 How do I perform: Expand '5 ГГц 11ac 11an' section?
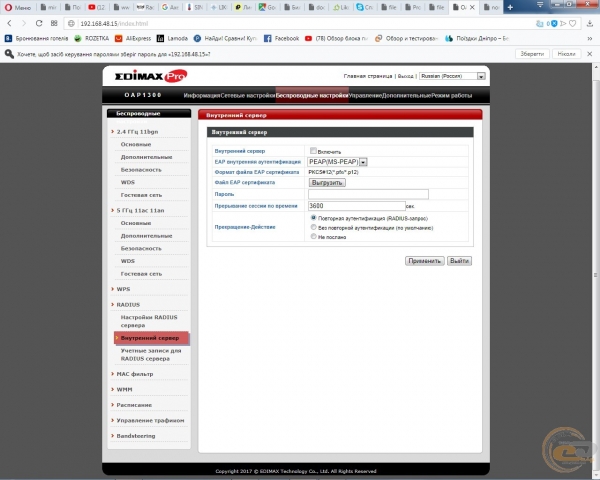coord(140,211)
